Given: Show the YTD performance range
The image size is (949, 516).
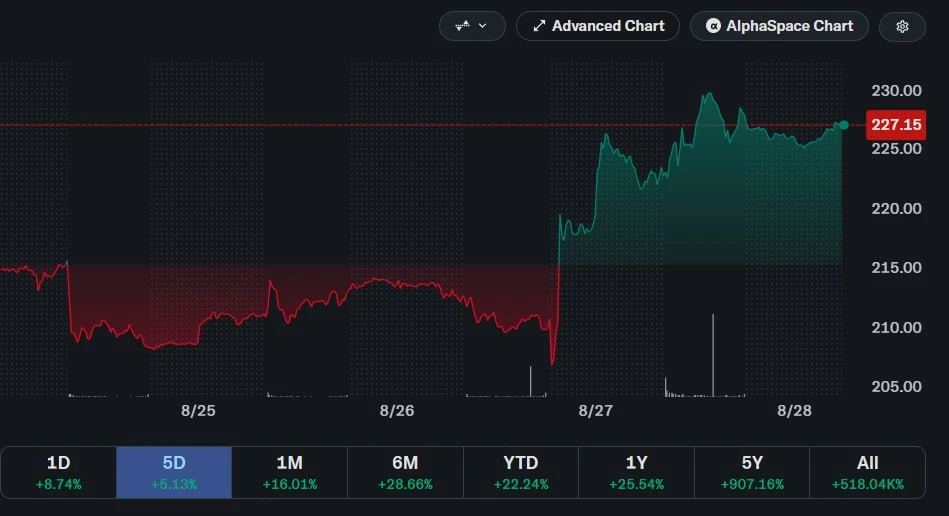Looking at the screenshot, I should (x=520, y=472).
